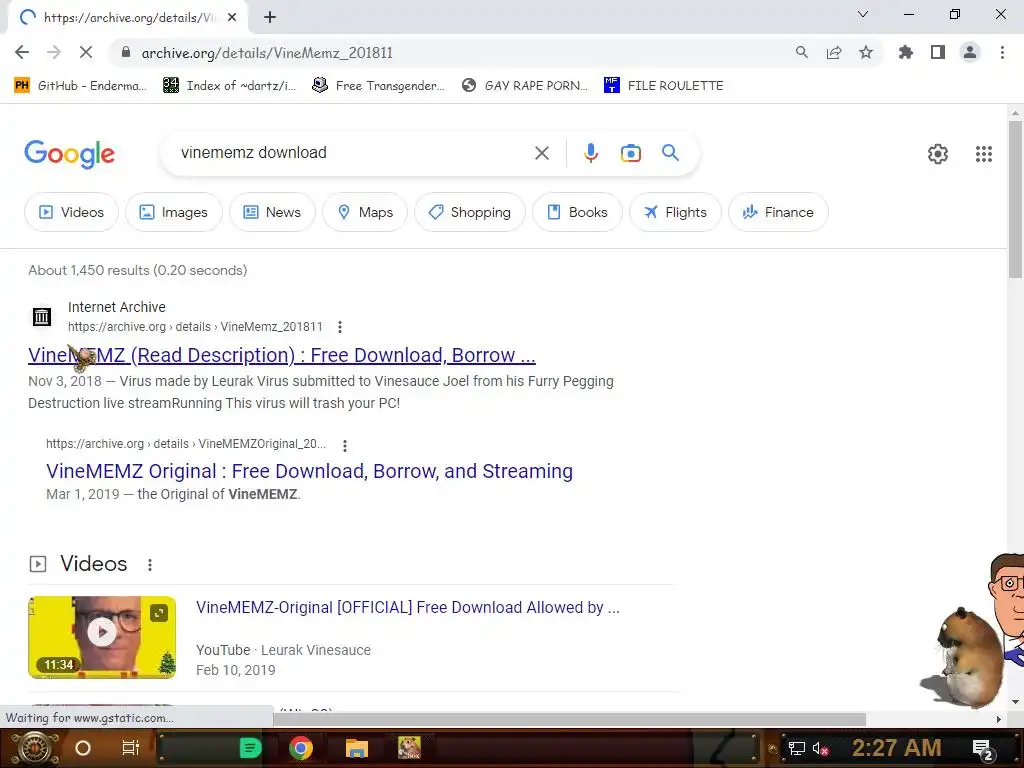1024x768 pixels.
Task: Go back to the previous page
Action: tap(22, 52)
